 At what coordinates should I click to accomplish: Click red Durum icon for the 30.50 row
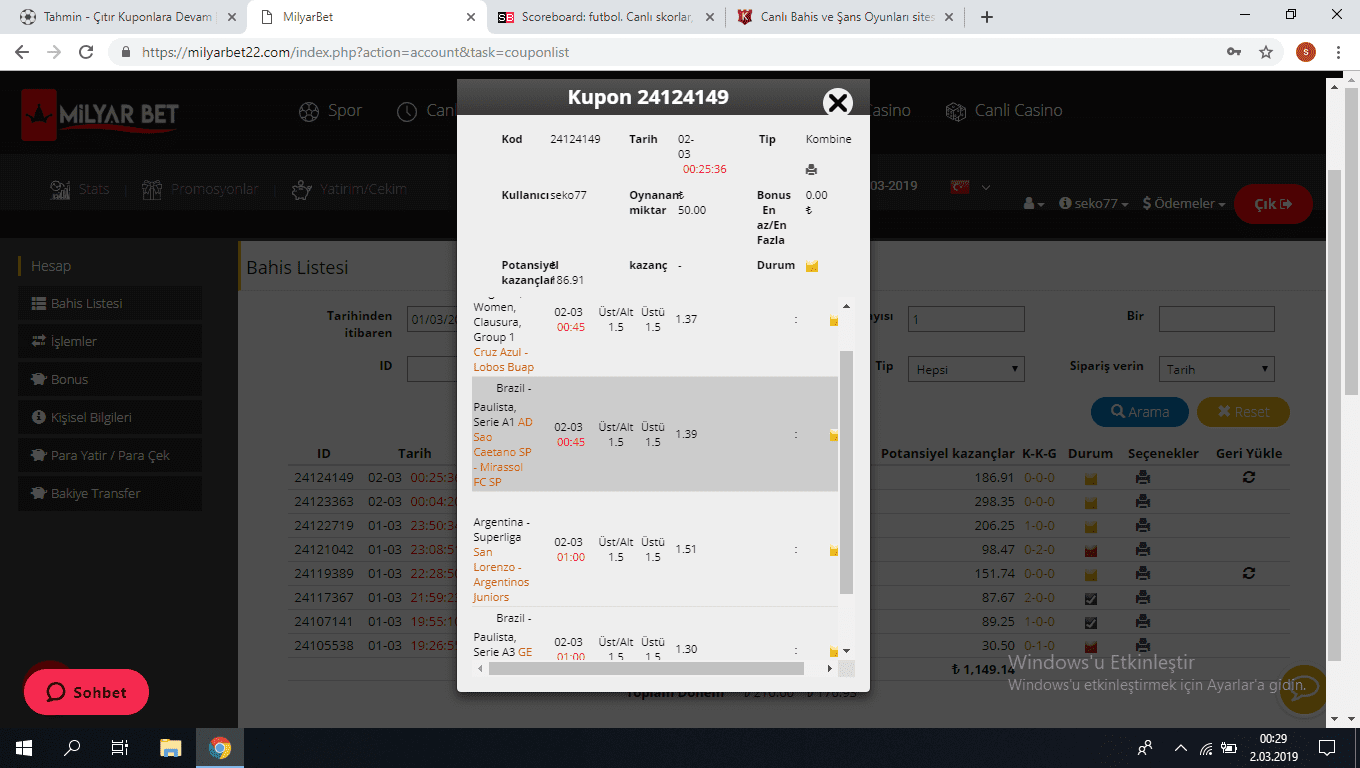[1091, 647]
